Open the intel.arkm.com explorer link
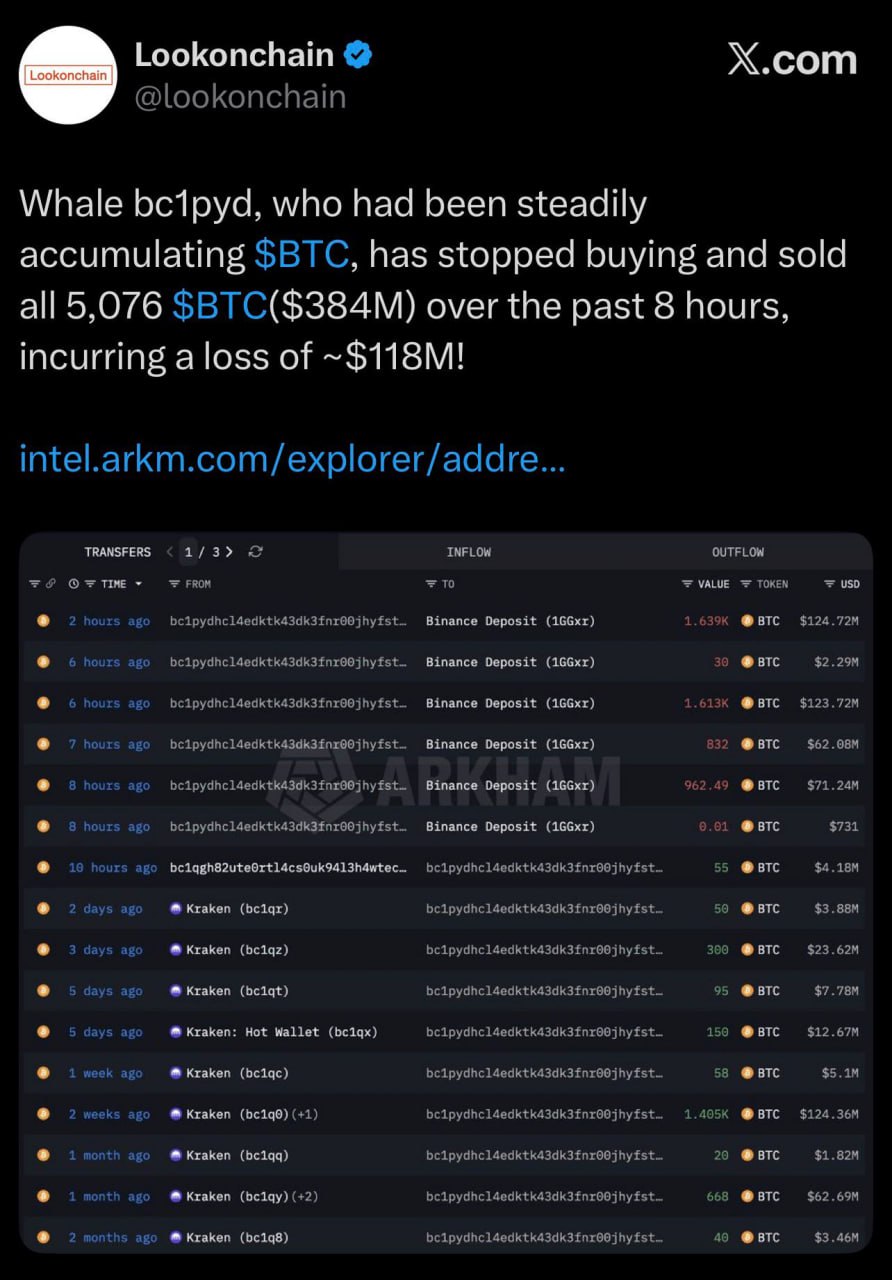 pyautogui.click(x=292, y=459)
